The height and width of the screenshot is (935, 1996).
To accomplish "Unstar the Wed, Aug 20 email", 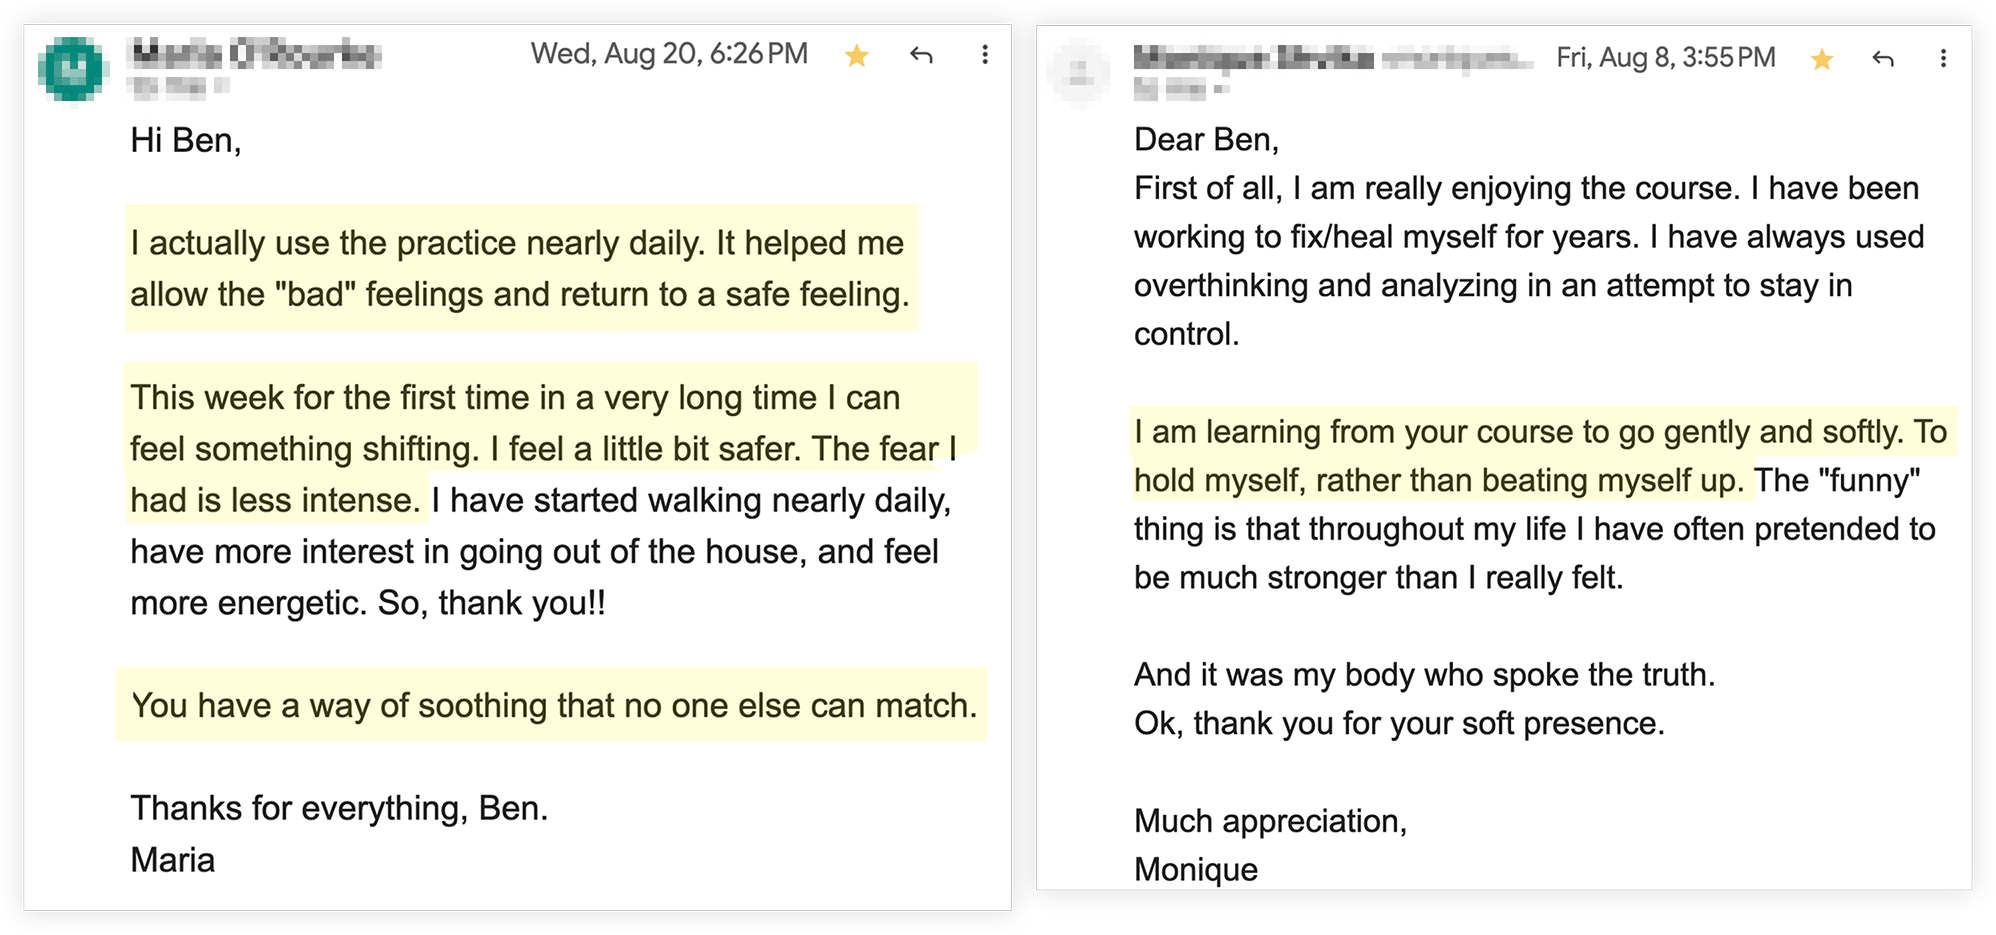I will pos(857,56).
